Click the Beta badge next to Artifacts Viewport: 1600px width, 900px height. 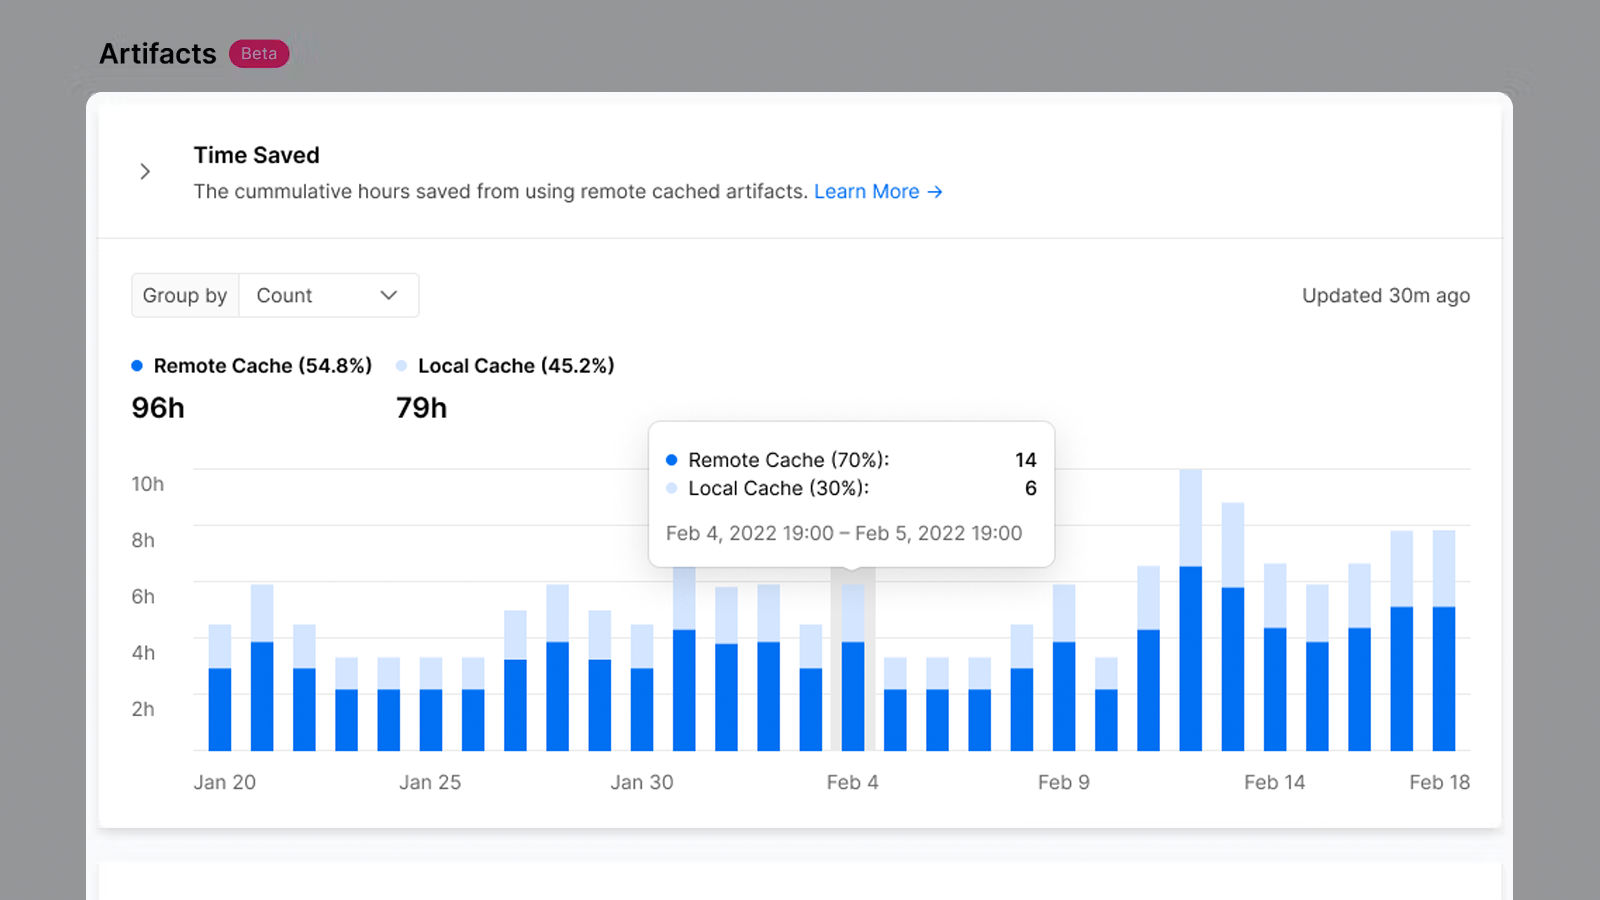pyautogui.click(x=258, y=53)
